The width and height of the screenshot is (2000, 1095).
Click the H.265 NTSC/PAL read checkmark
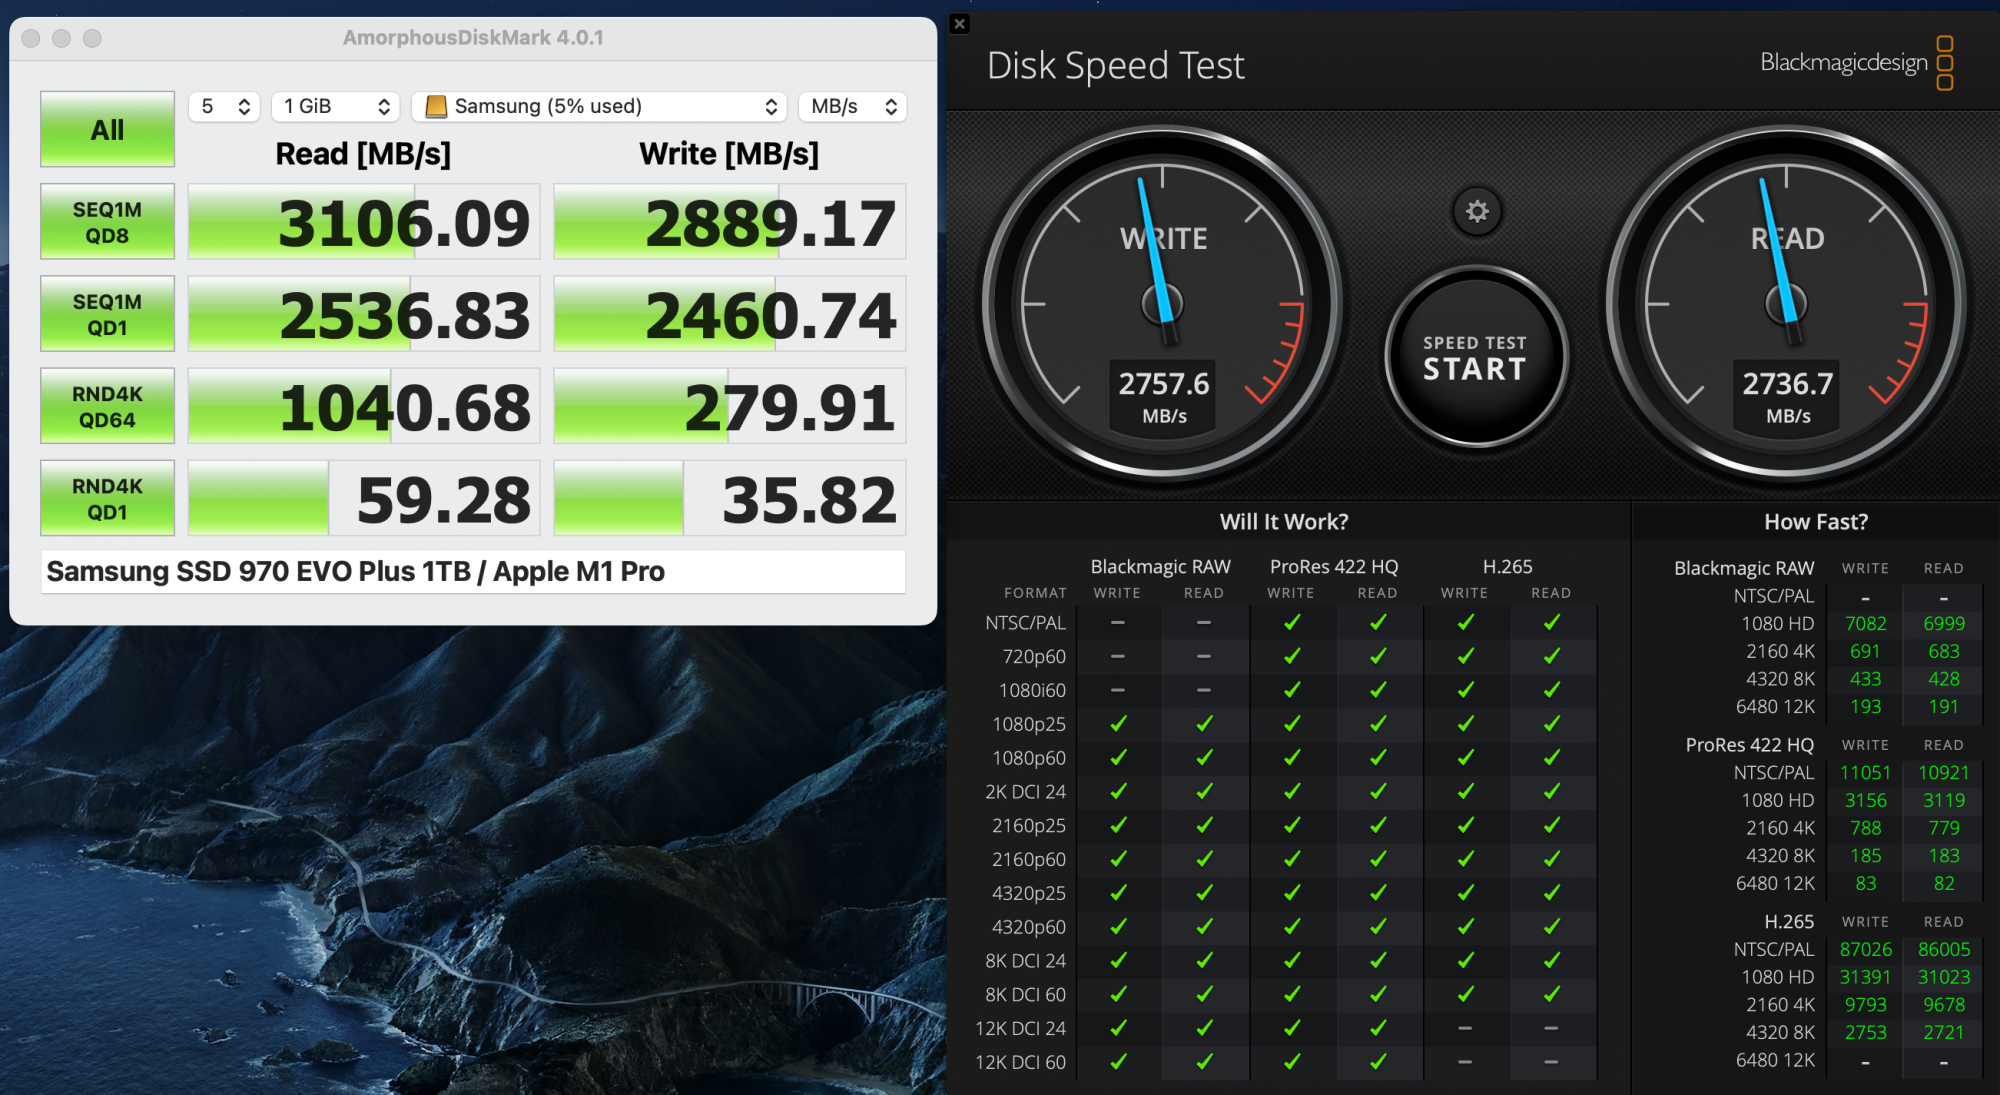click(x=1551, y=622)
